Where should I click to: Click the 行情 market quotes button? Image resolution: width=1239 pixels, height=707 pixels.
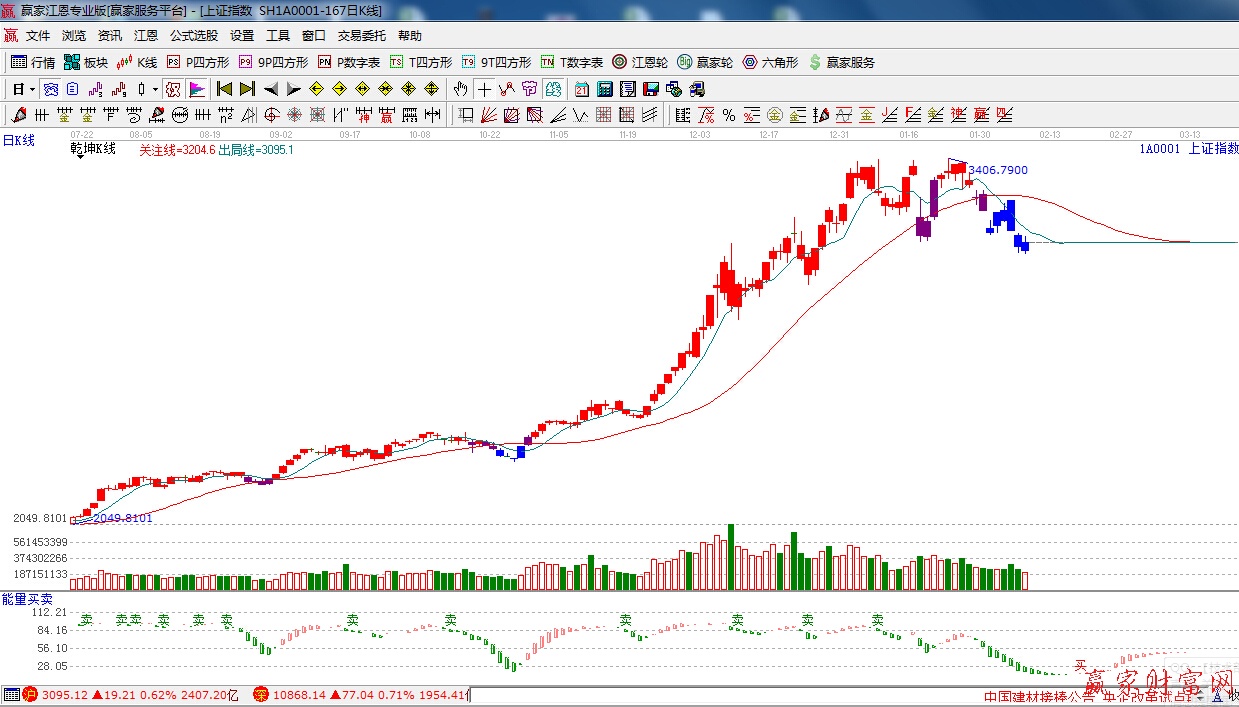(33, 62)
